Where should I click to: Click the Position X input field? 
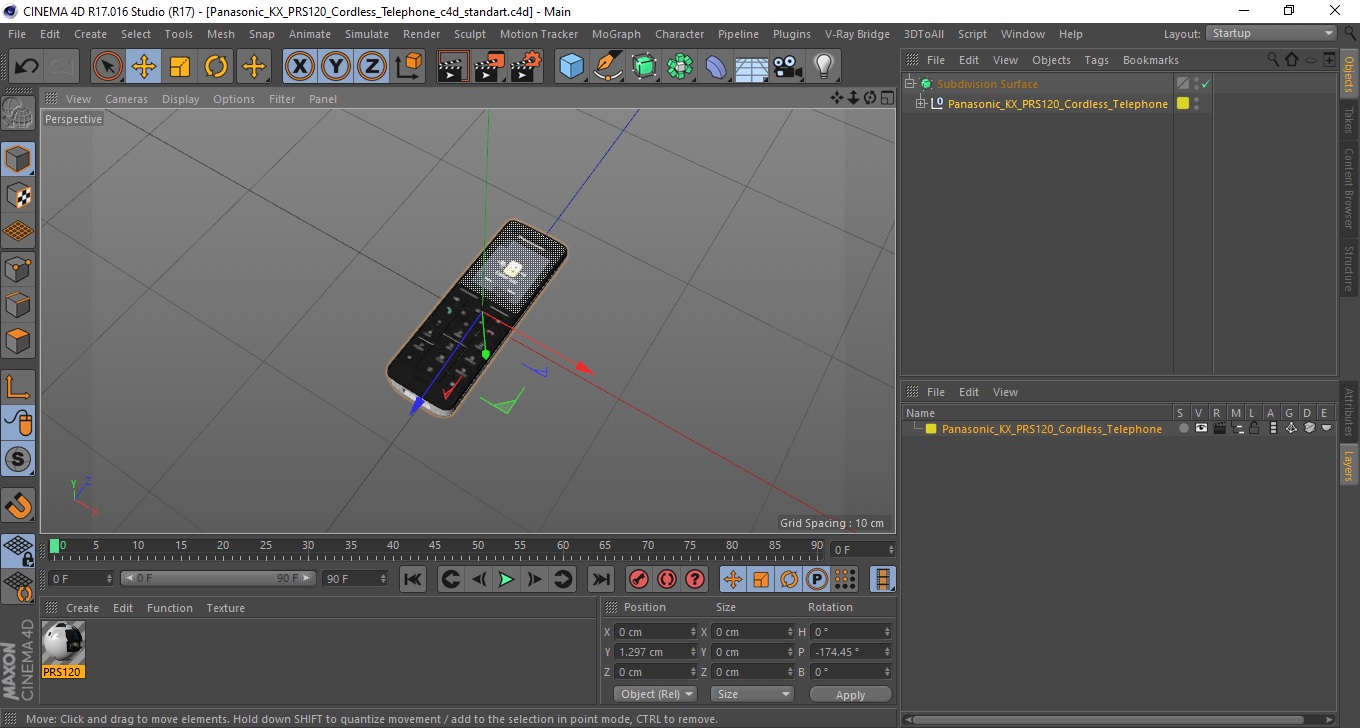651,632
